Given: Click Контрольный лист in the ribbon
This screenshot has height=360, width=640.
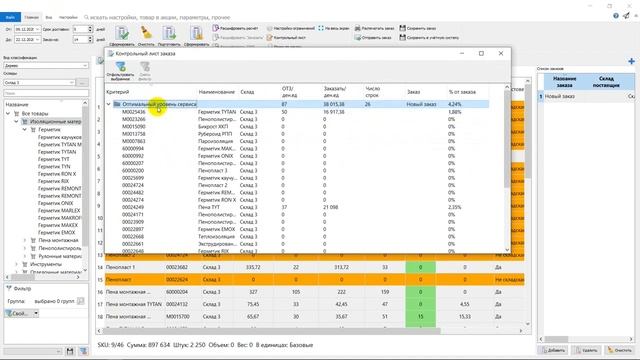Looking at the screenshot, I should tap(286, 38).
